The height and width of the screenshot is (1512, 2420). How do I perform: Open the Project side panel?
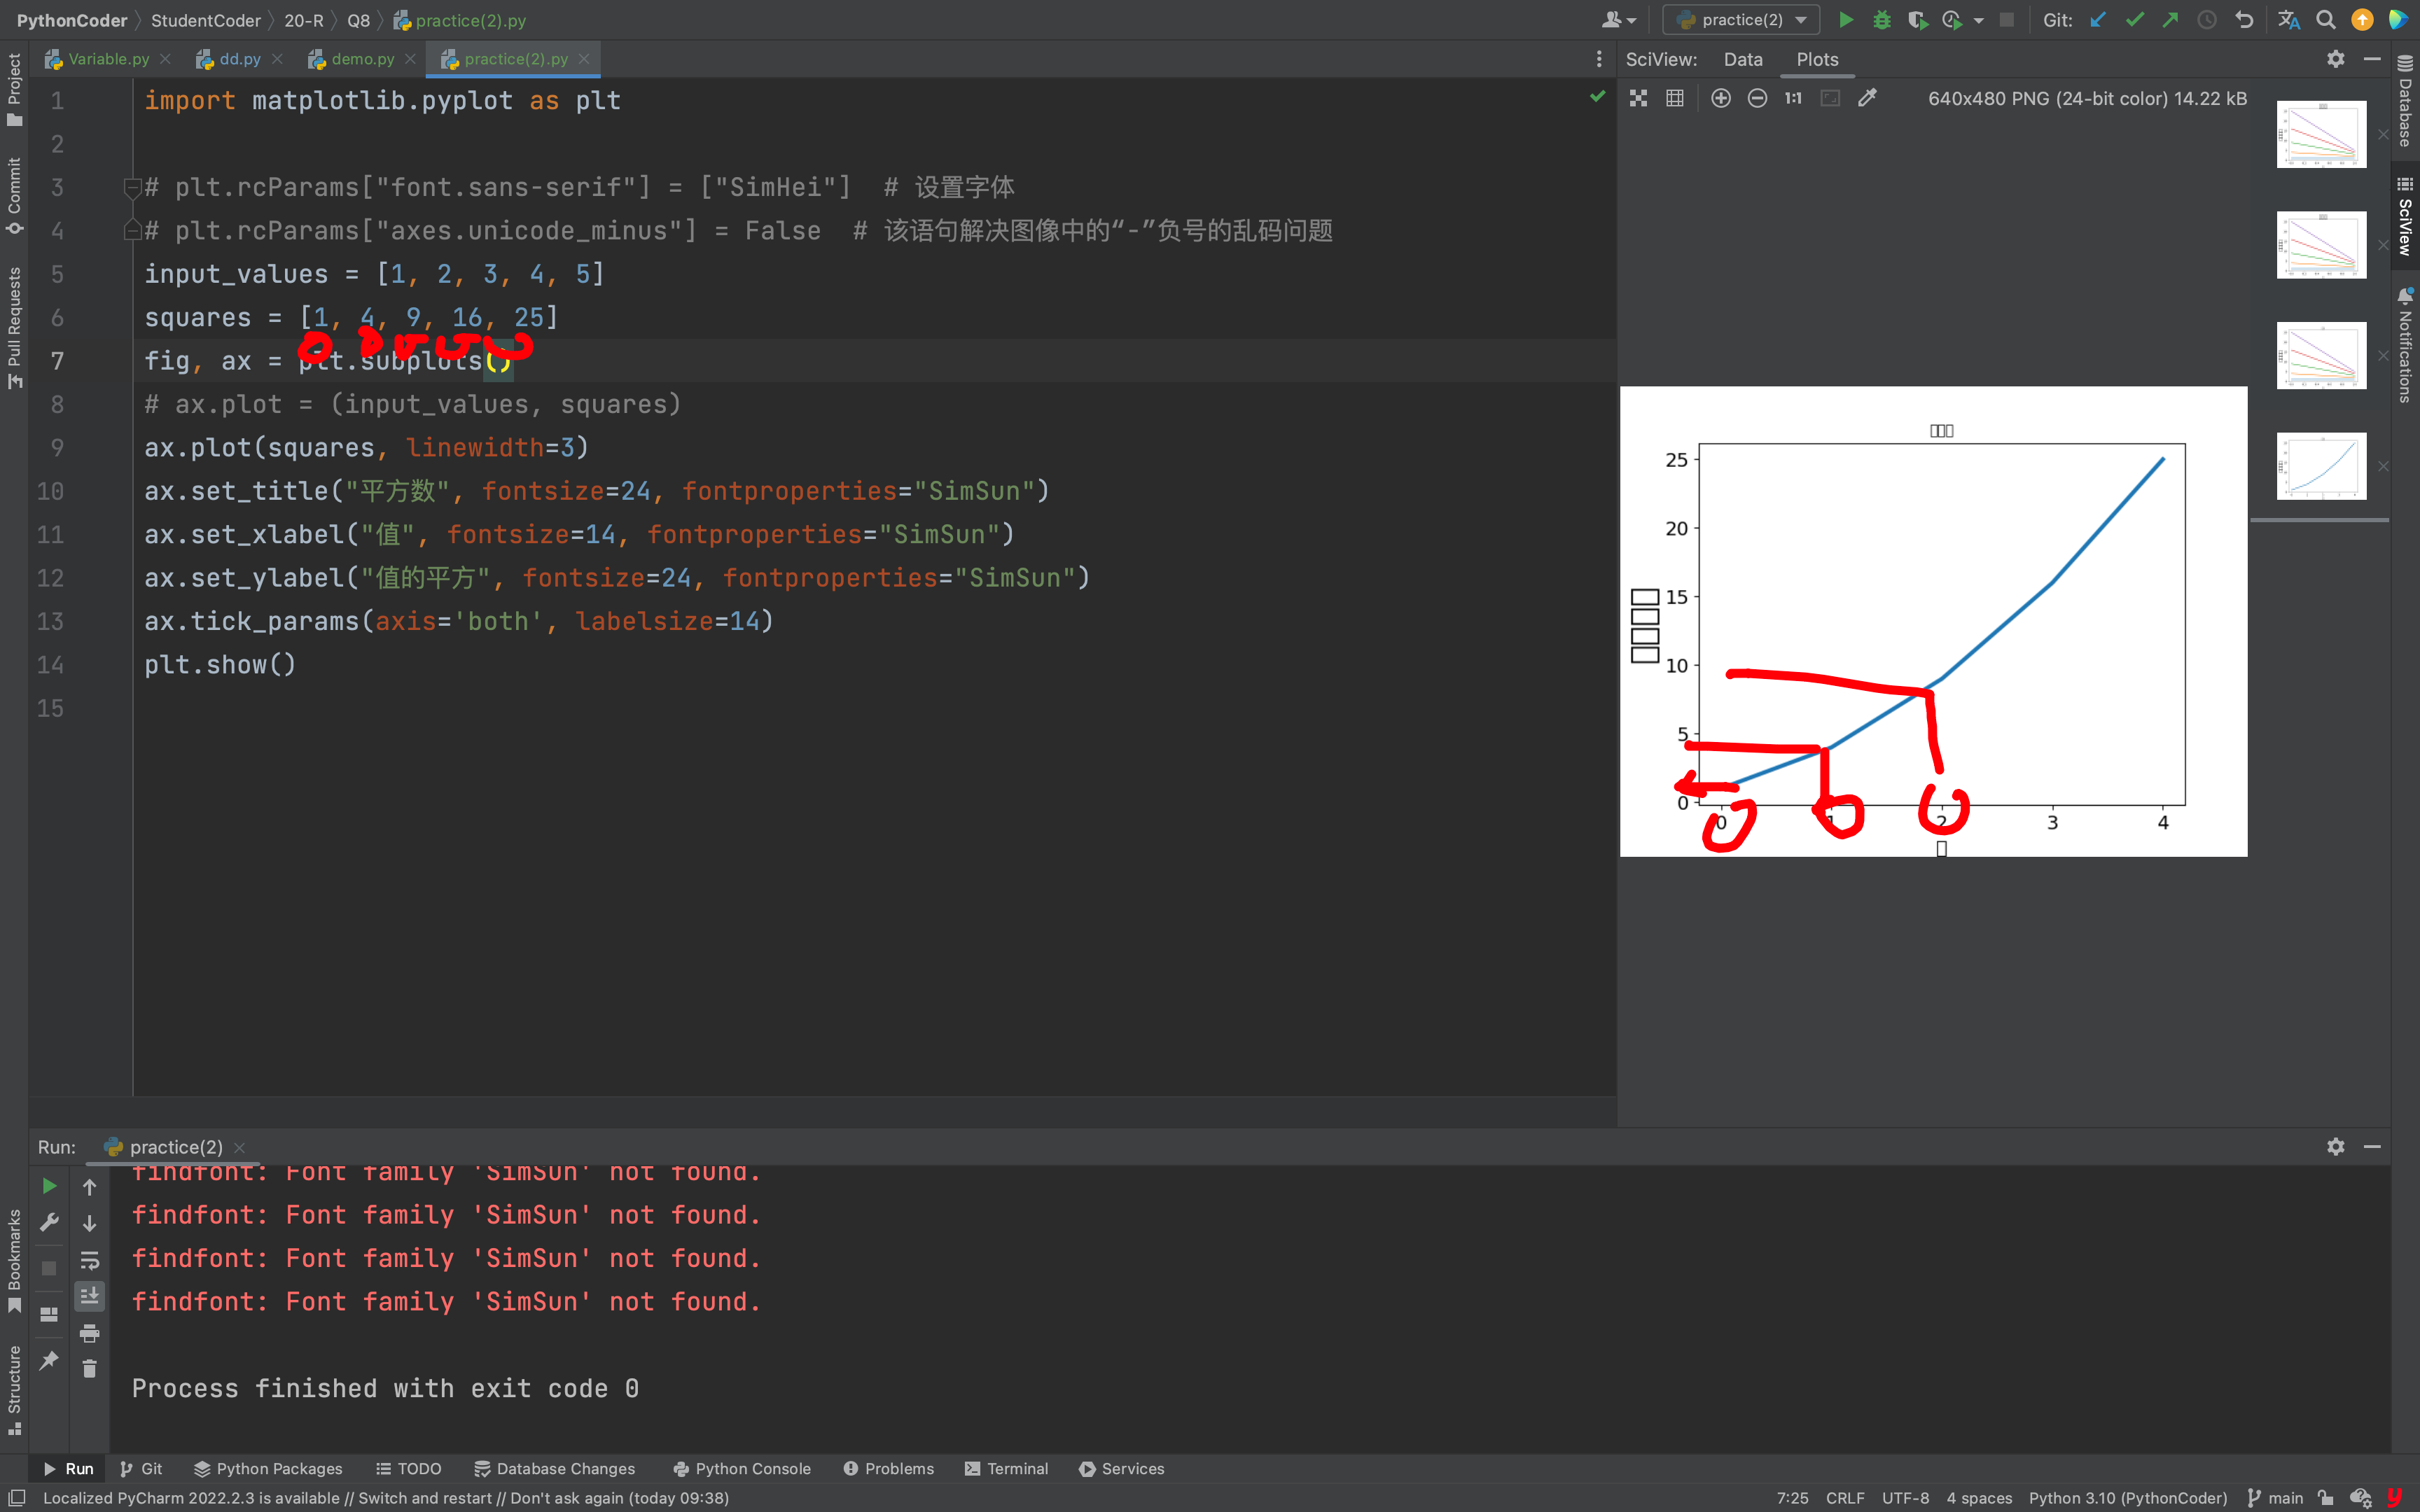pos(14,89)
